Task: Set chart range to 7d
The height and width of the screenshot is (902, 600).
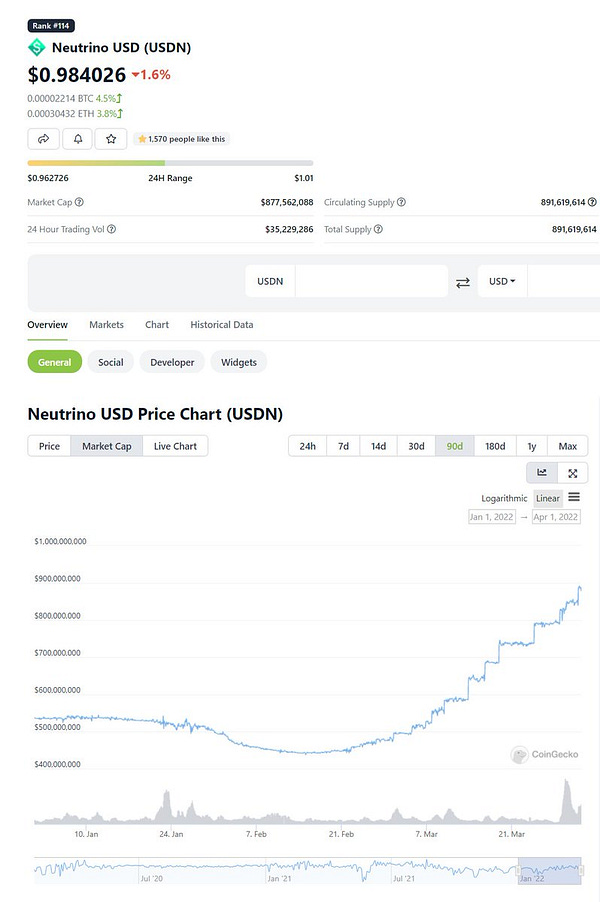Action: coord(343,446)
